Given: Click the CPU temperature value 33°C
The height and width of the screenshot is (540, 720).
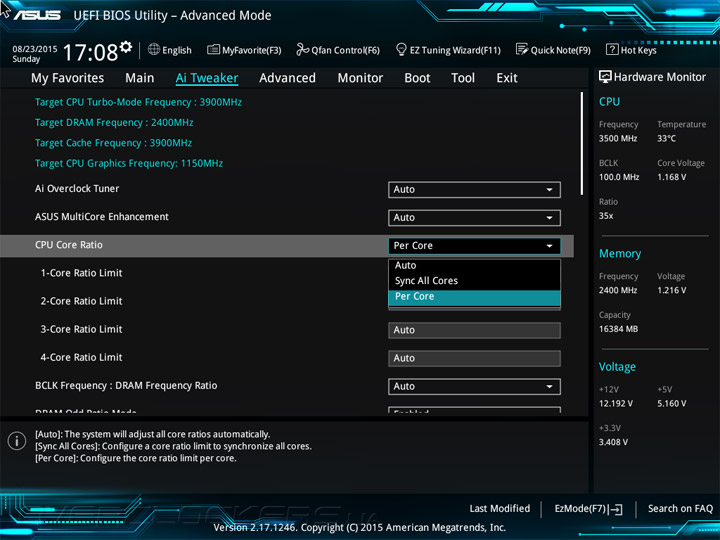Looking at the screenshot, I should point(666,138).
